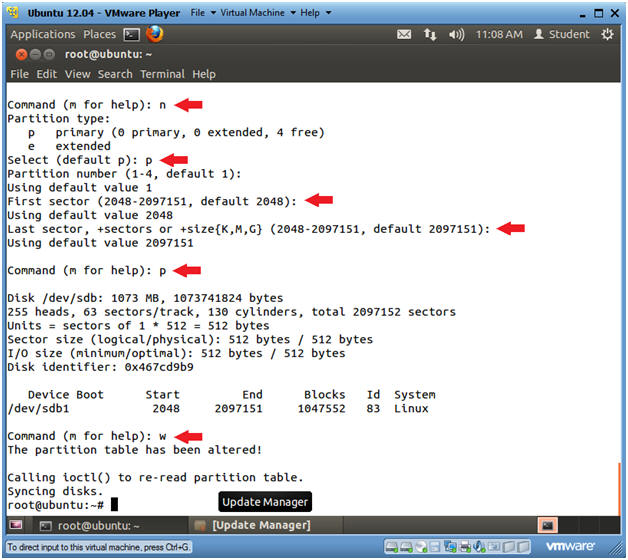Viewport: 628px width, 560px height.
Task: Open the terminal Search menu
Action: (x=115, y=74)
